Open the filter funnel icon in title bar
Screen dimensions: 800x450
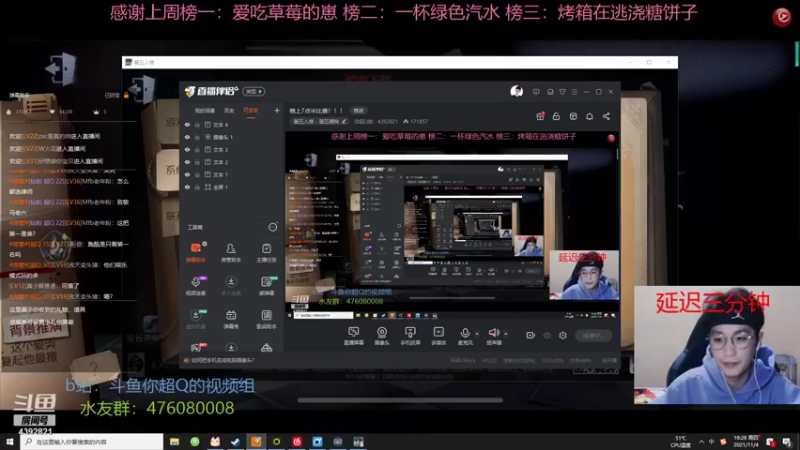(x=562, y=92)
